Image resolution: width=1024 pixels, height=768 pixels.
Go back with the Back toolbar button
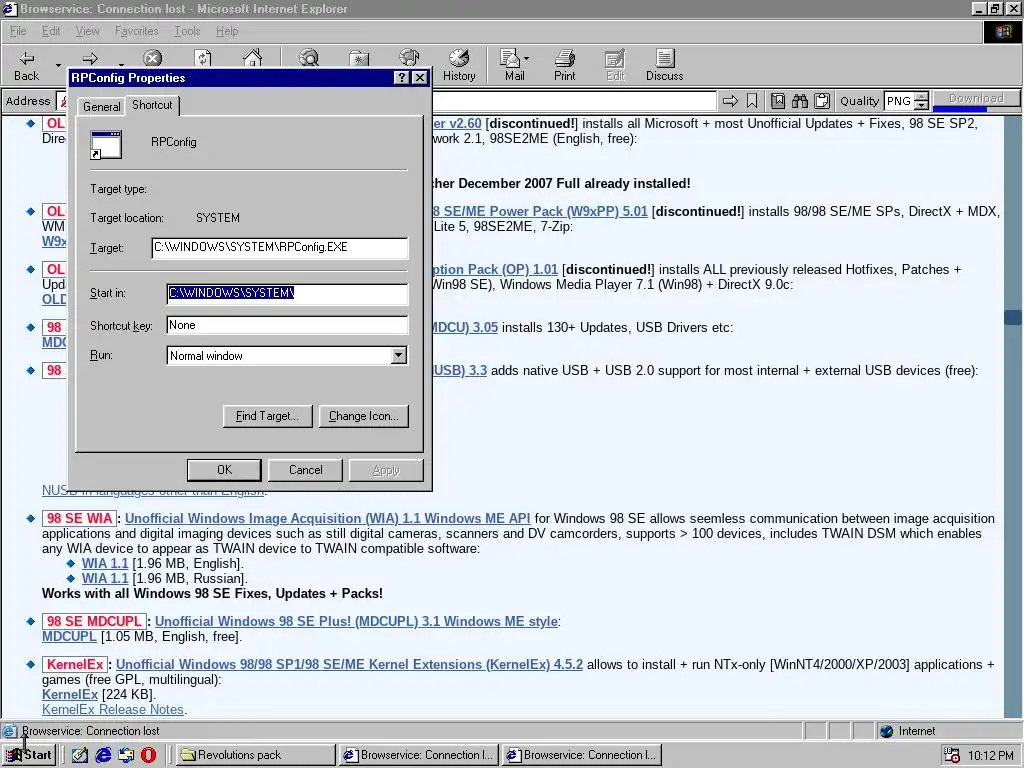(26, 65)
